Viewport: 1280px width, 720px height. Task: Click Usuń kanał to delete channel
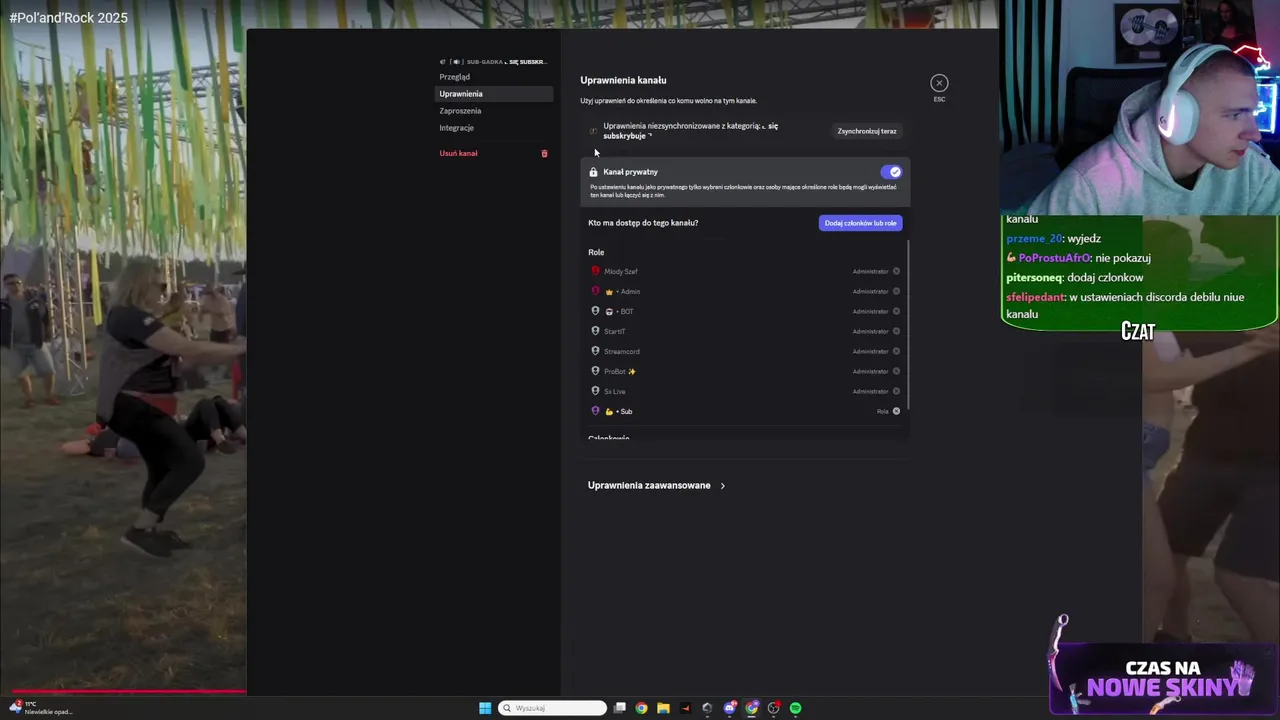coord(459,154)
